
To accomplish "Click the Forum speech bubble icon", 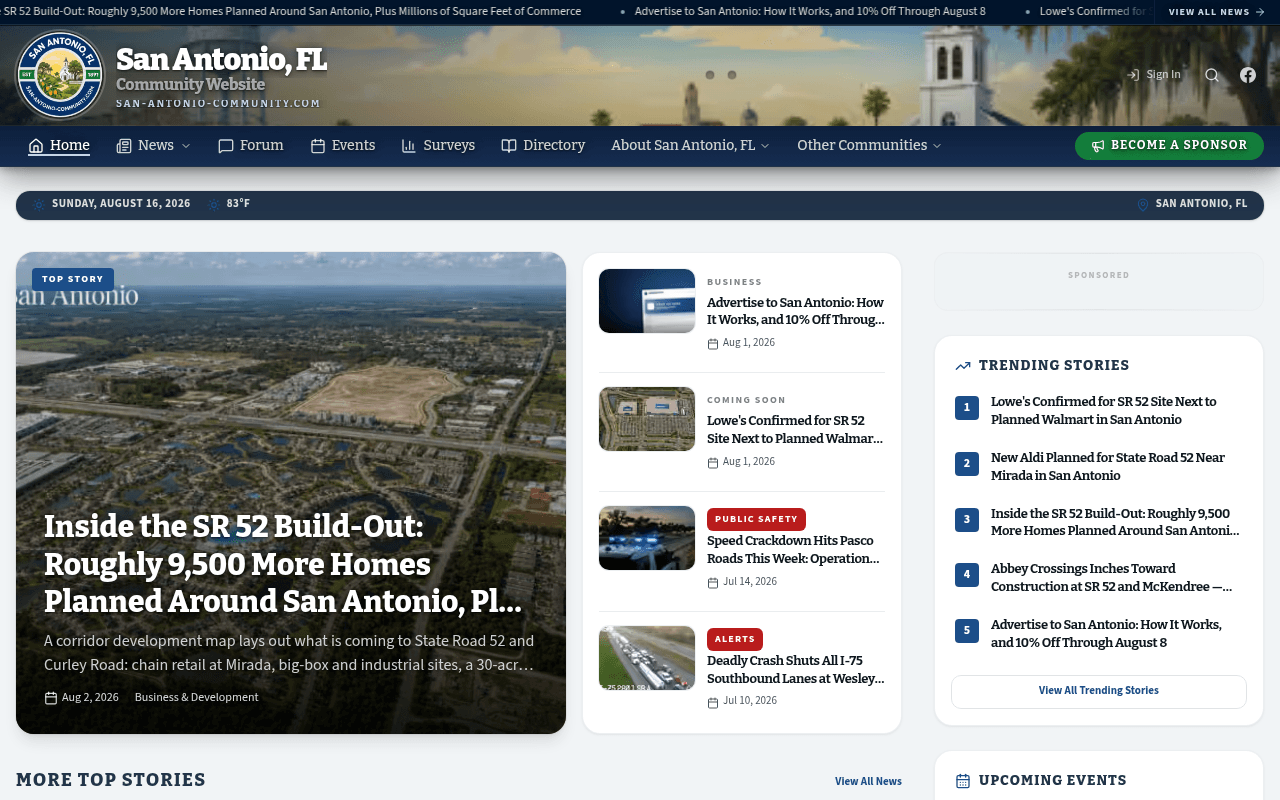I will pos(226,146).
